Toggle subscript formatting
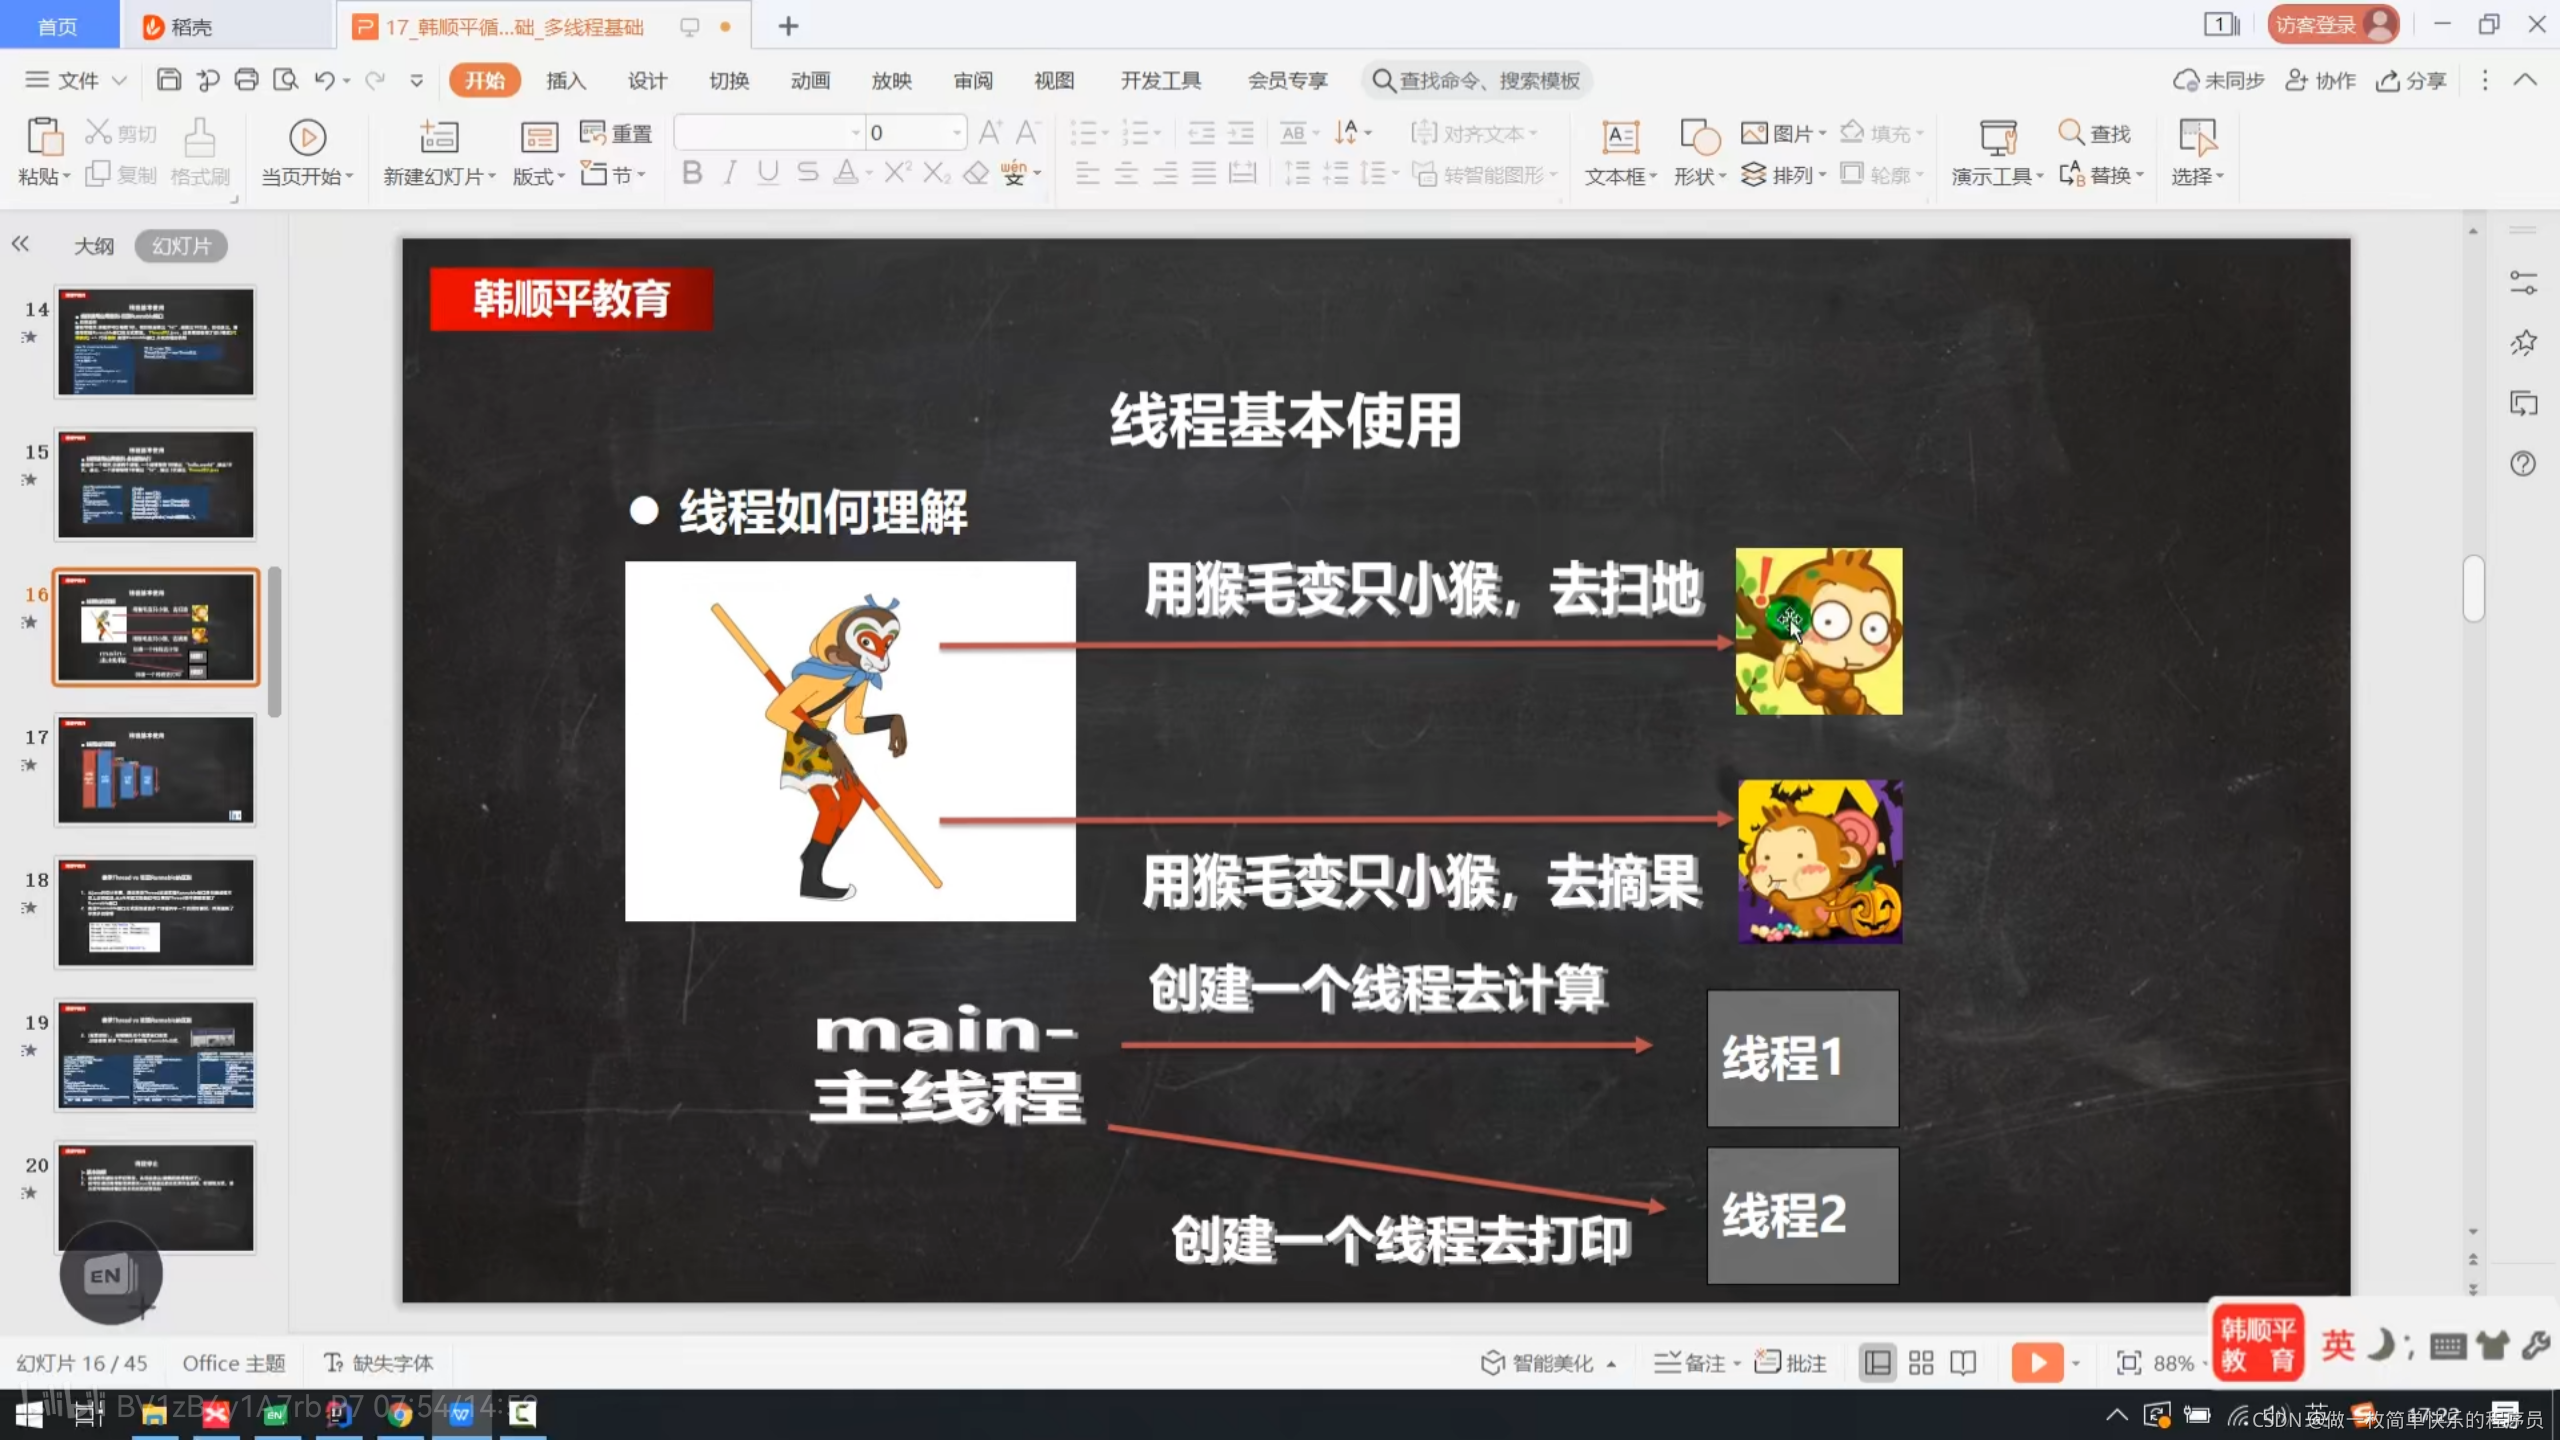 tap(937, 174)
